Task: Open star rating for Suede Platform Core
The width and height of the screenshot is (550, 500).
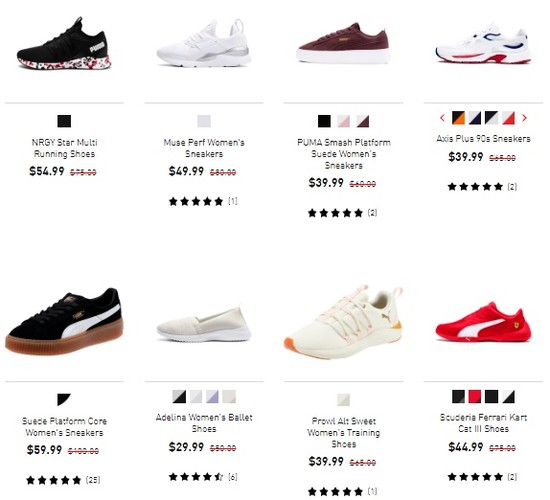Action: tap(63, 480)
